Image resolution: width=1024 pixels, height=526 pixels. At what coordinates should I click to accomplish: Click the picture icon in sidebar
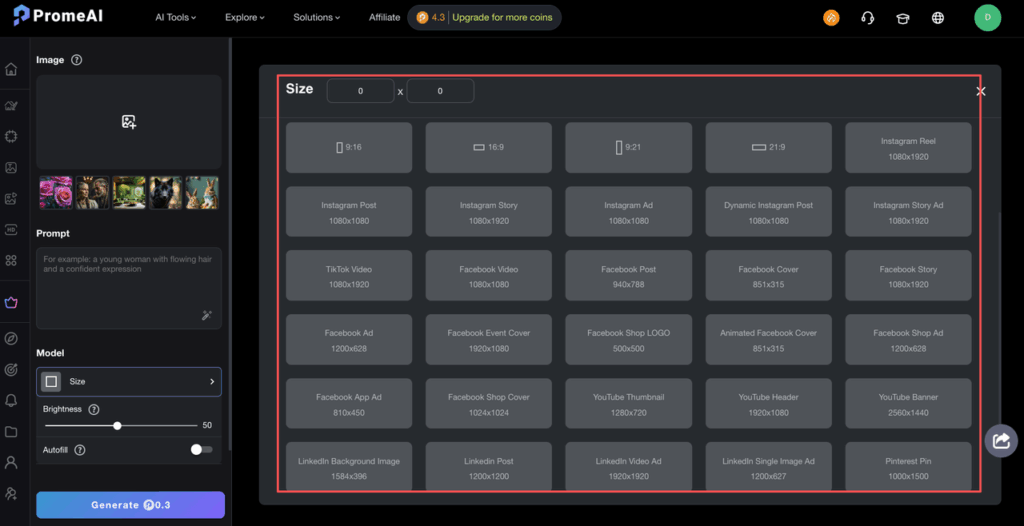click(x=10, y=167)
